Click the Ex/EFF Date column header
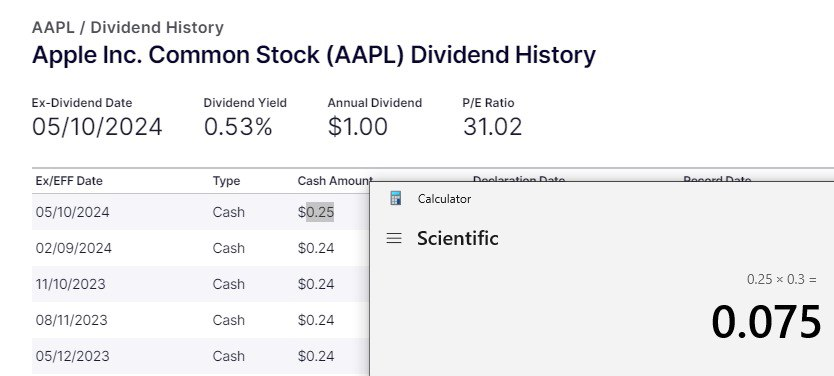 click(x=69, y=181)
